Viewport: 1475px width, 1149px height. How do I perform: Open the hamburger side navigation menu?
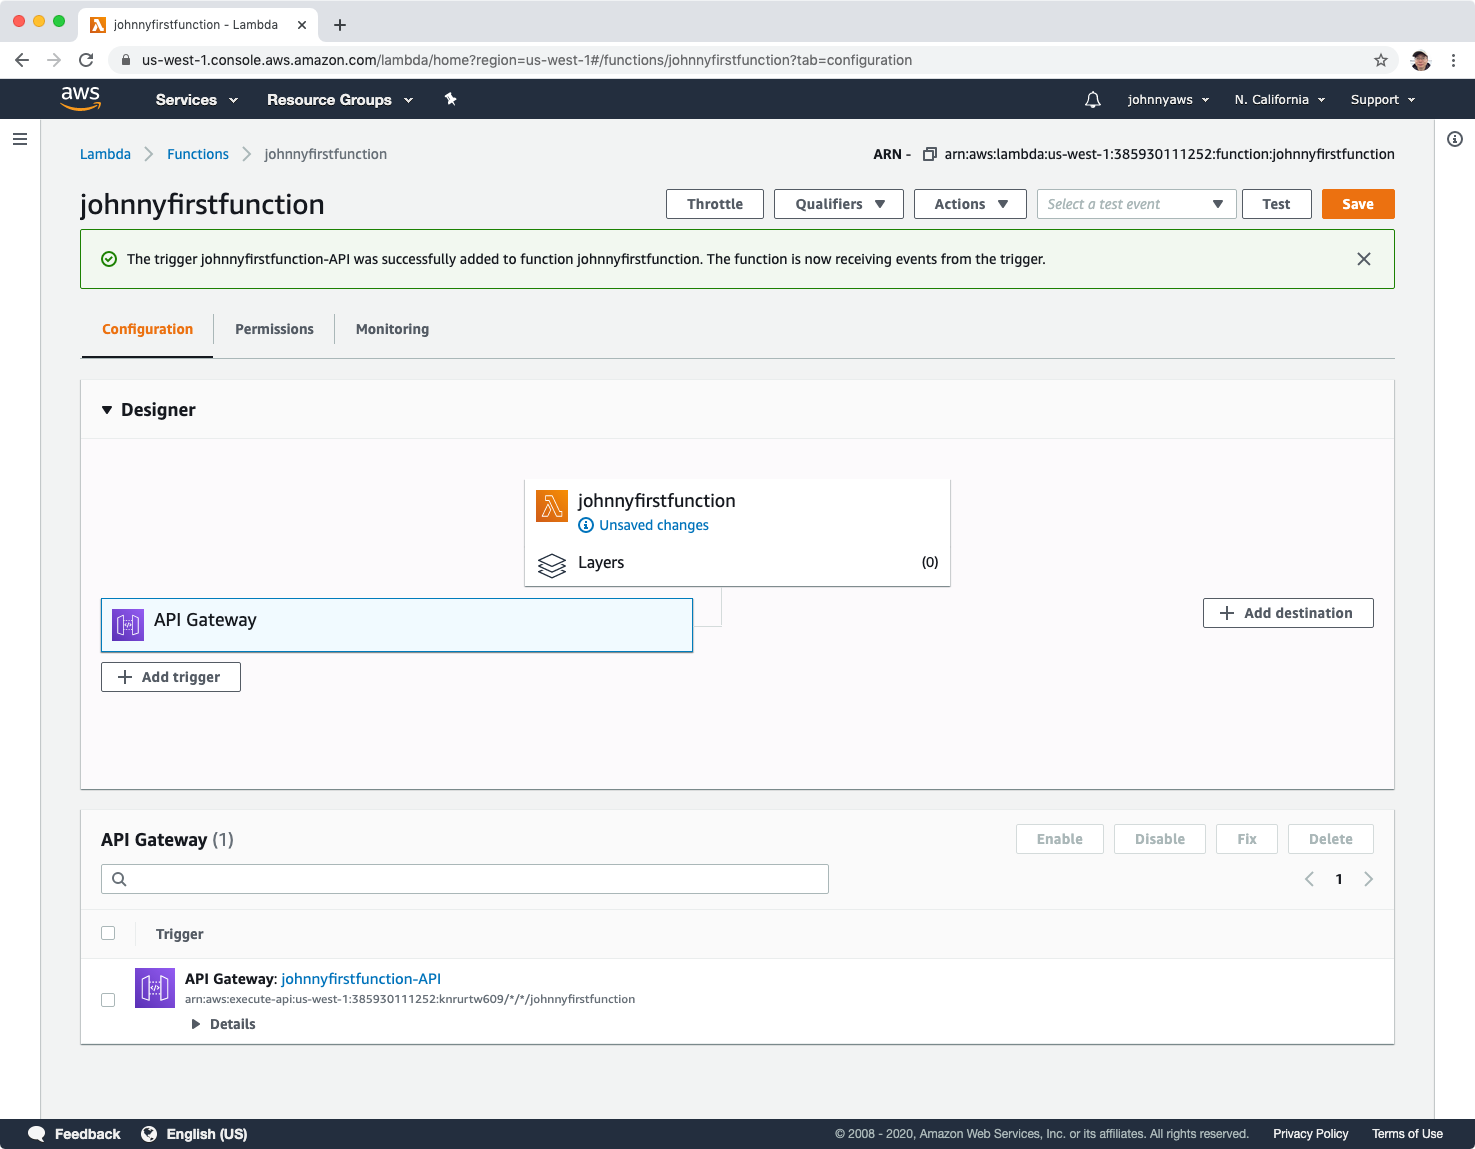20,139
